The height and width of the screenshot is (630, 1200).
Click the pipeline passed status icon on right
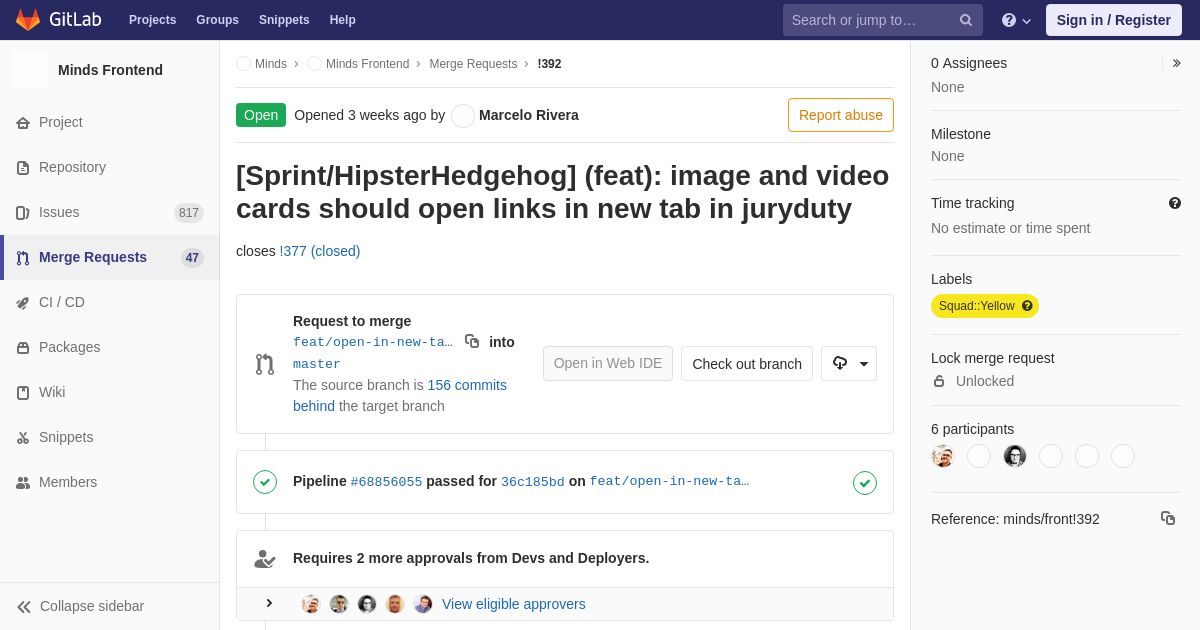pos(865,483)
